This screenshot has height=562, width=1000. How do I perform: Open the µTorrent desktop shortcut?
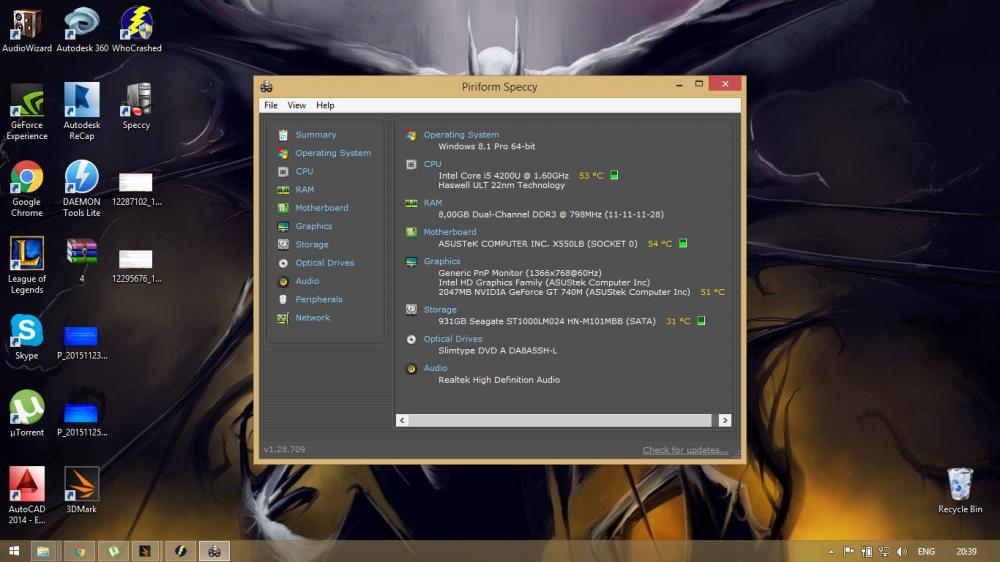27,413
